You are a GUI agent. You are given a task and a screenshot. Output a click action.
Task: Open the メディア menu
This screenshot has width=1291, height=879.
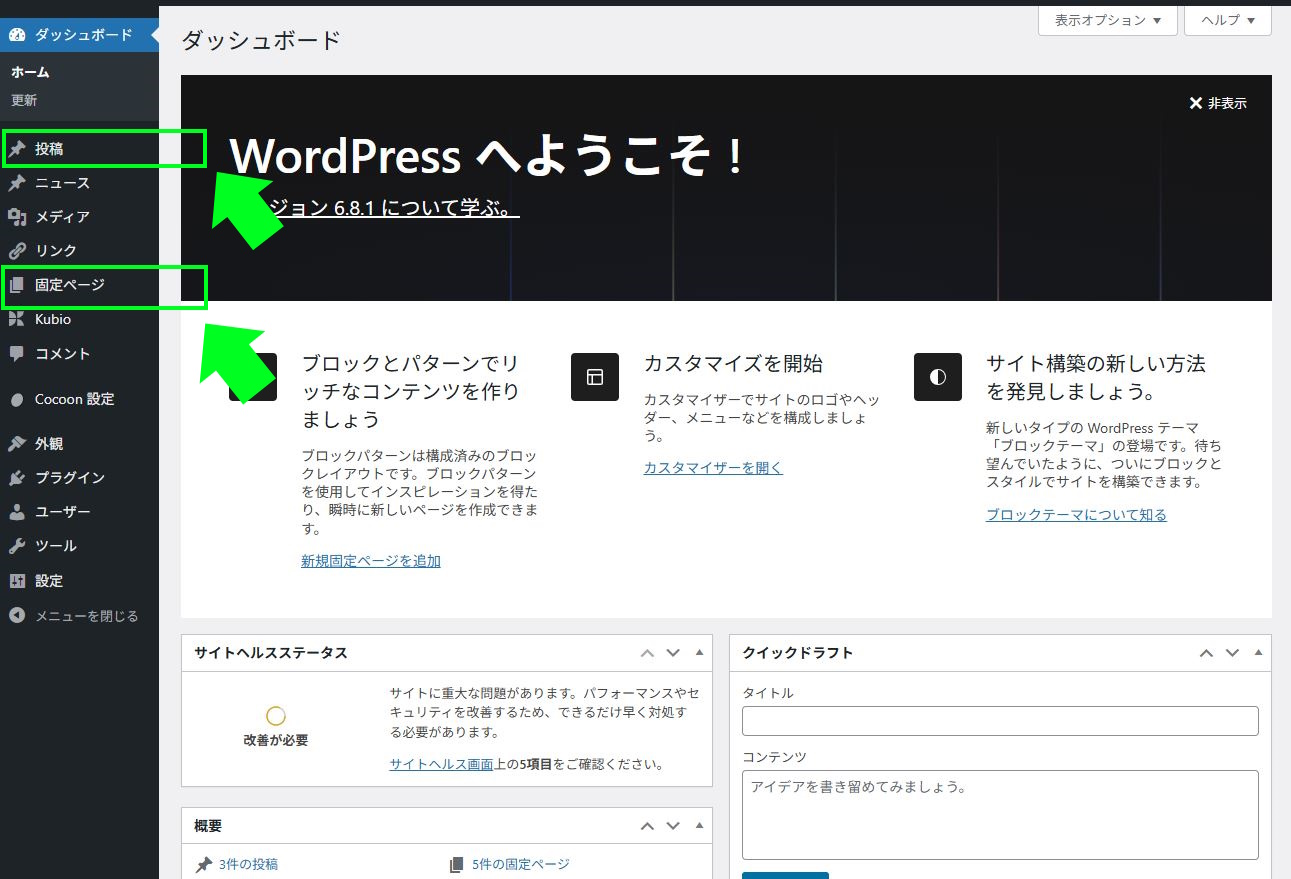79,217
